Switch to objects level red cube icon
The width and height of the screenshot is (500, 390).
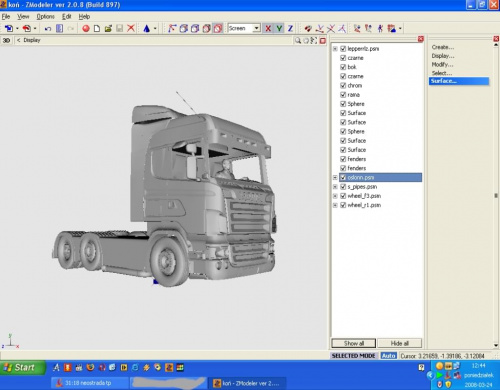click(206, 29)
